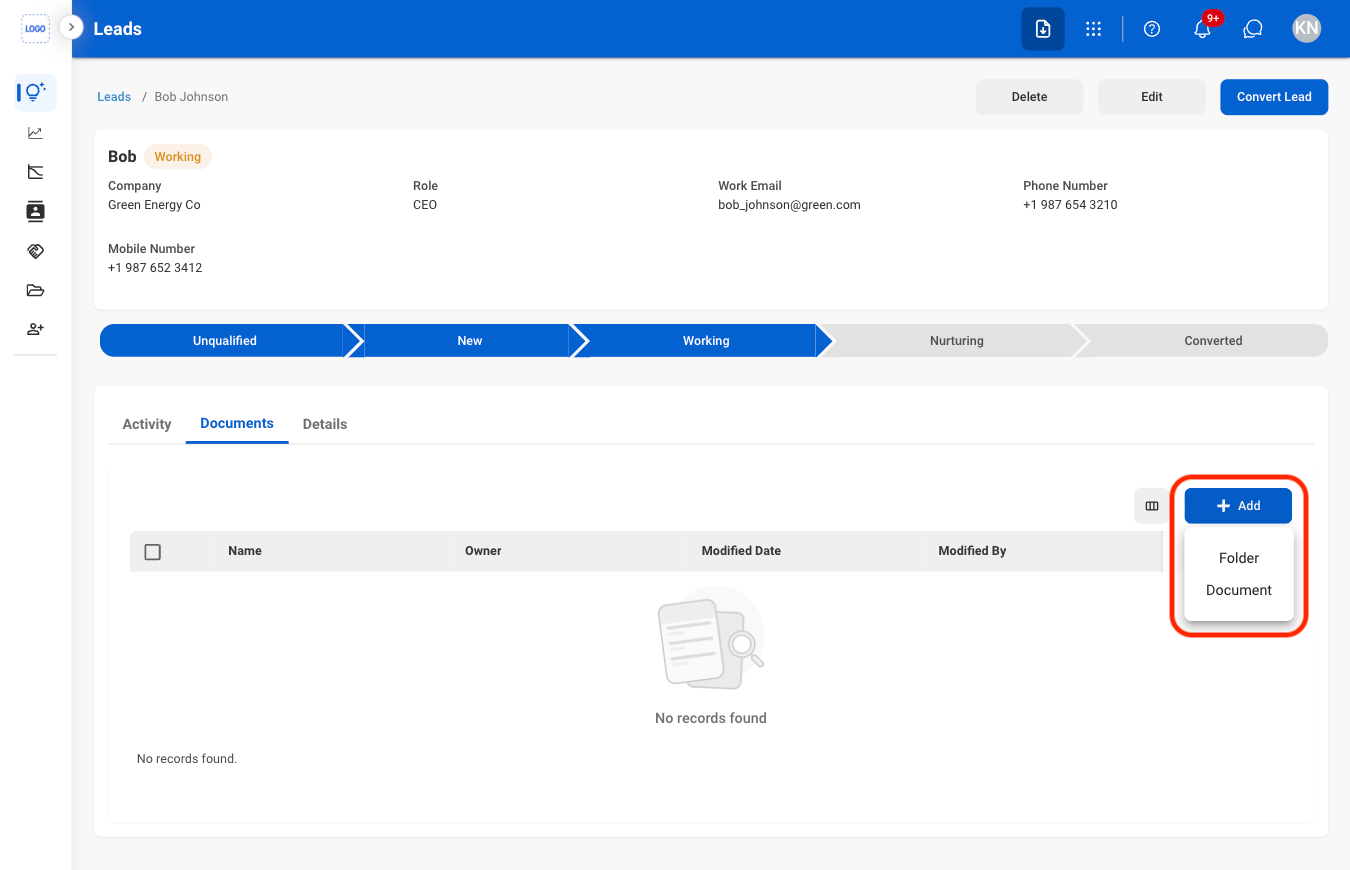Open the help question mark icon
The width and height of the screenshot is (1350, 870).
(1152, 29)
